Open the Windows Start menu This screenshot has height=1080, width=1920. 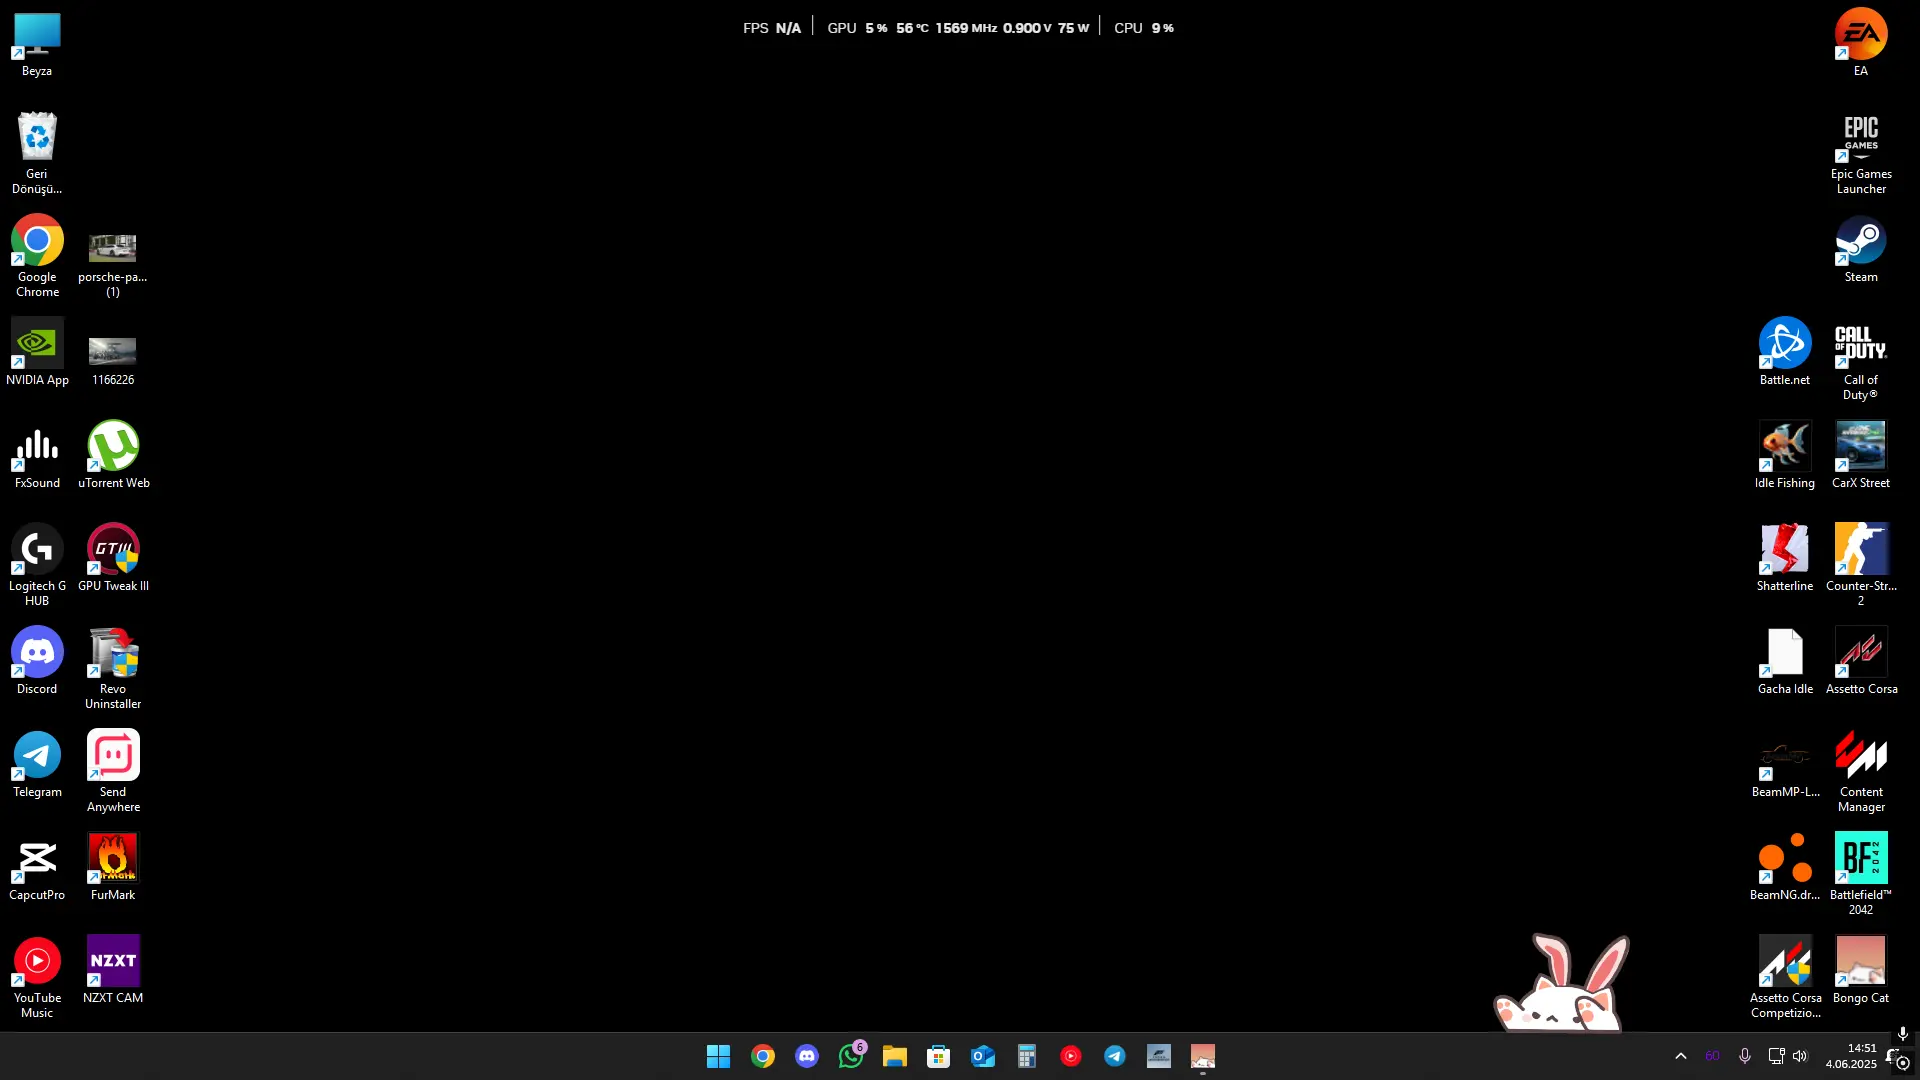(718, 1056)
